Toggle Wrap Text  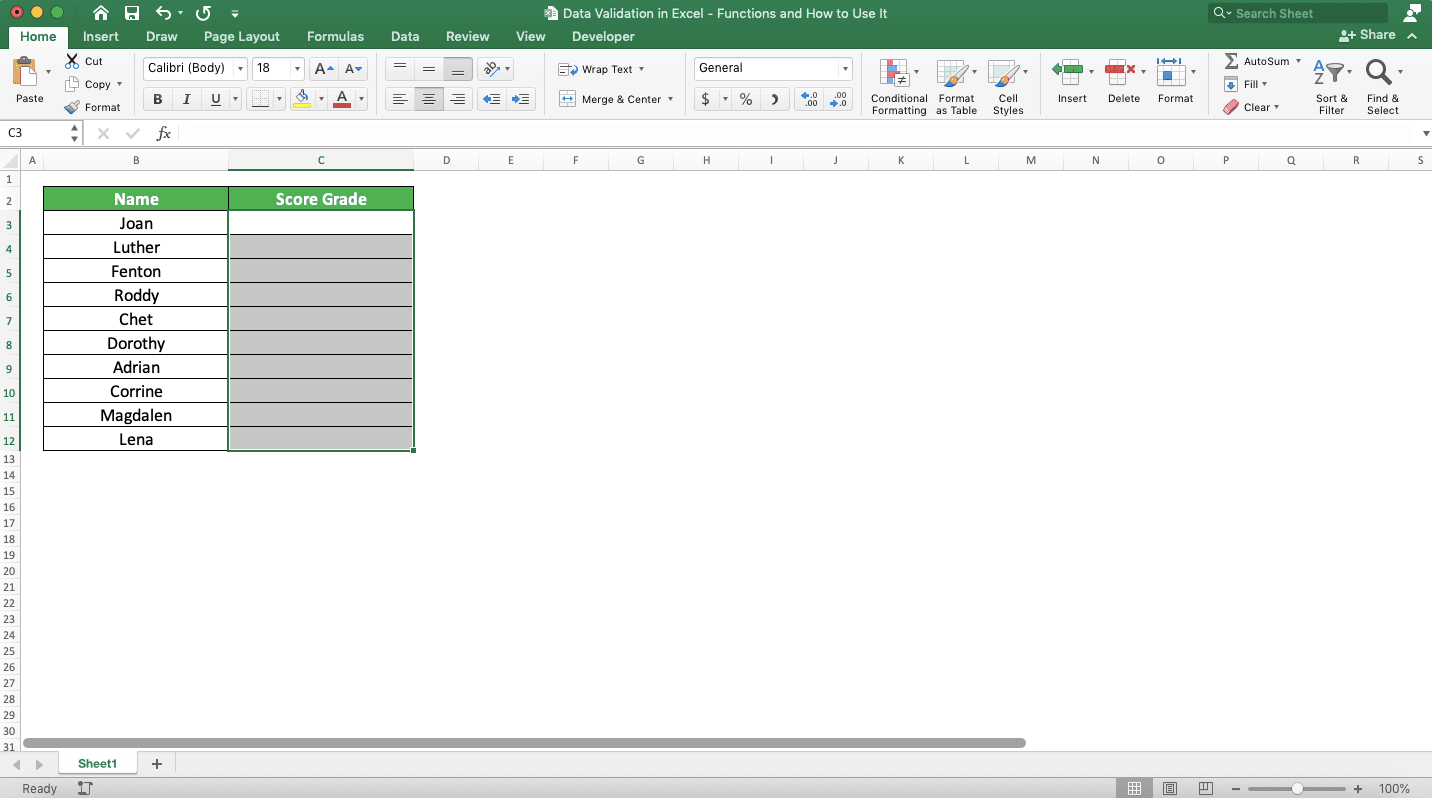[x=600, y=69]
